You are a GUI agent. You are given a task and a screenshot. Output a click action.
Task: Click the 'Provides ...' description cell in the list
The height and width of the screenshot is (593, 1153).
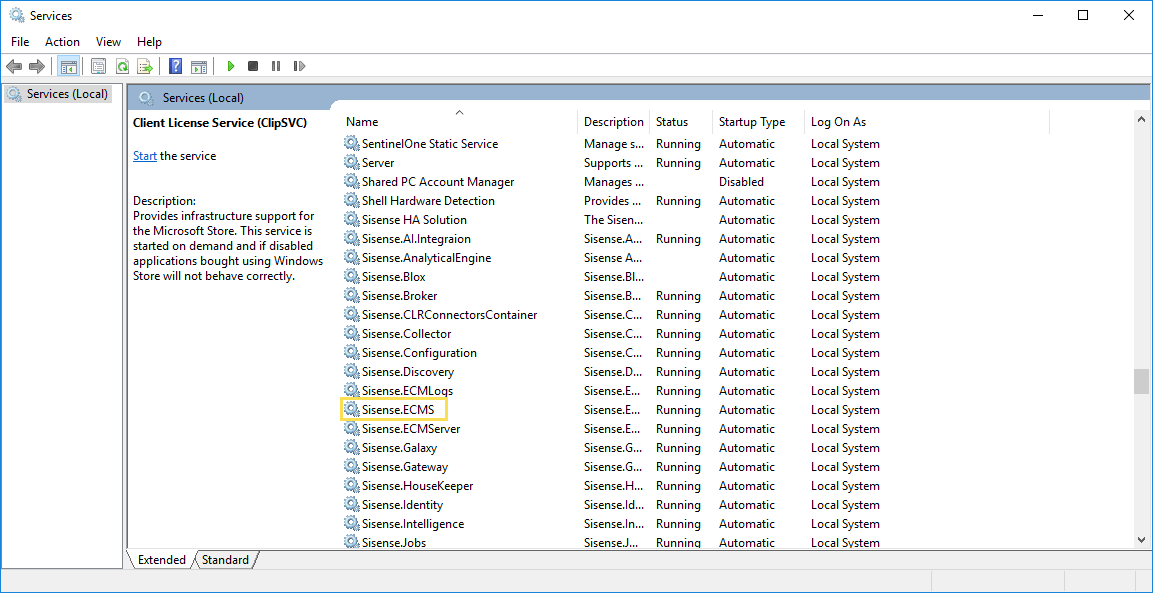click(613, 201)
